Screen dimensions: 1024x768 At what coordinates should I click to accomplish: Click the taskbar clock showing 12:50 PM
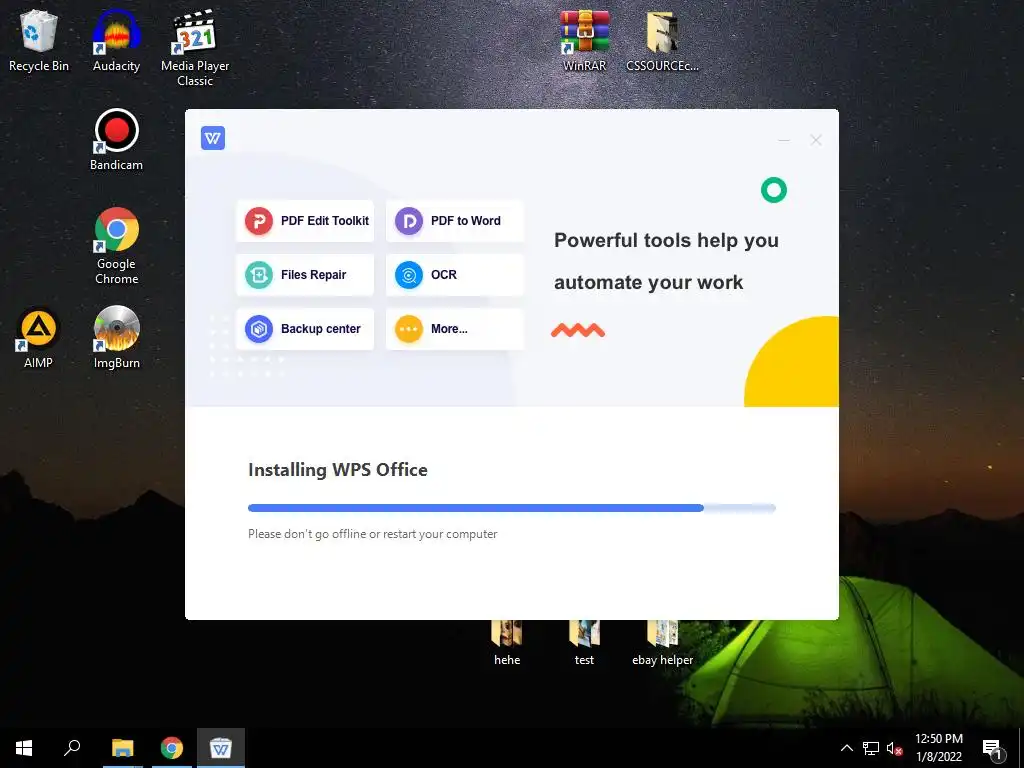tap(938, 748)
